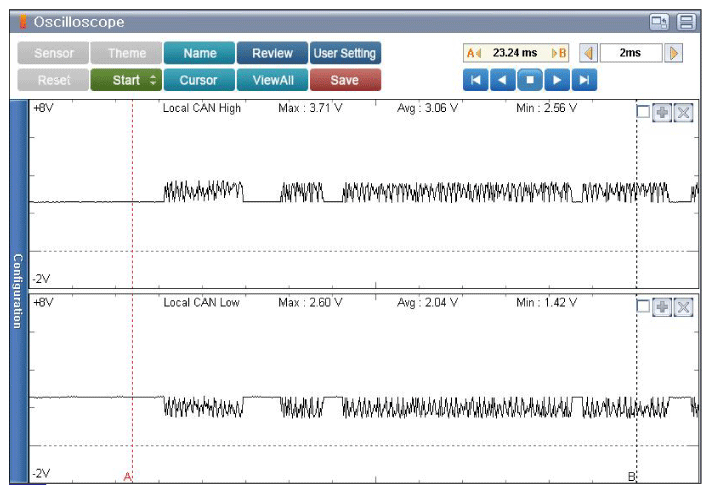711x494 pixels.
Task: Open User Setting
Action: tap(345, 53)
